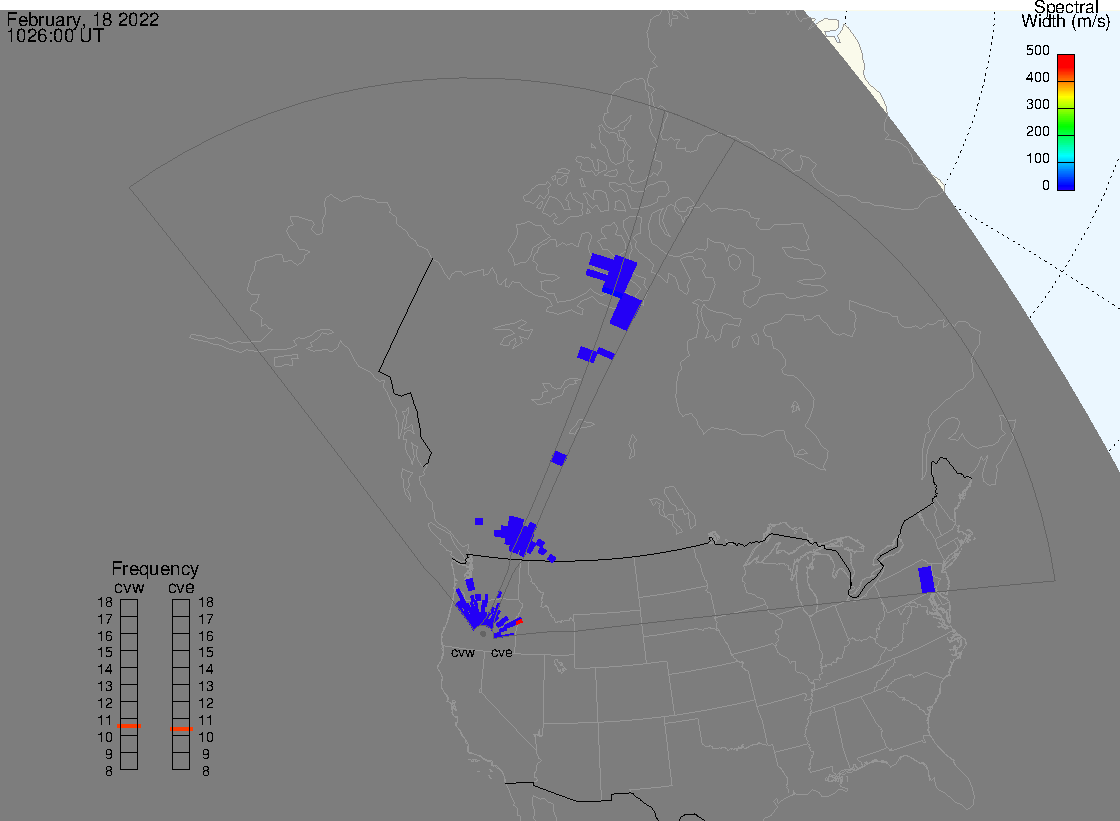Click the 18 label right of cve bar
The image size is (1120, 821).
(206, 602)
